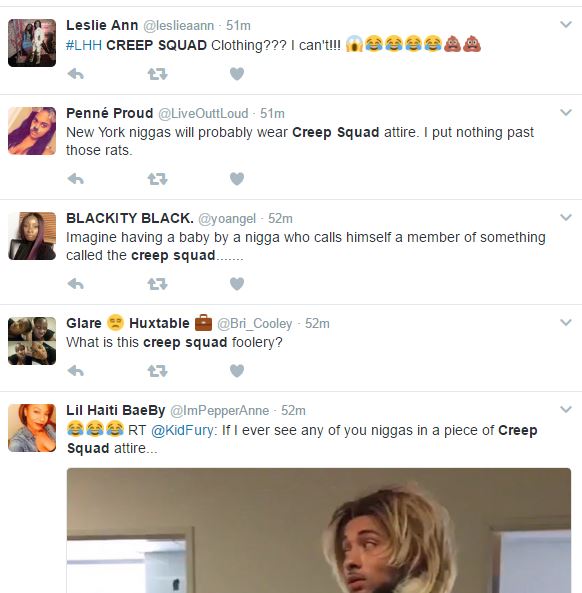Viewport: 582px width, 593px height.
Task: Like BLACKITY BLACK's creep squad tweet
Action: click(x=237, y=284)
